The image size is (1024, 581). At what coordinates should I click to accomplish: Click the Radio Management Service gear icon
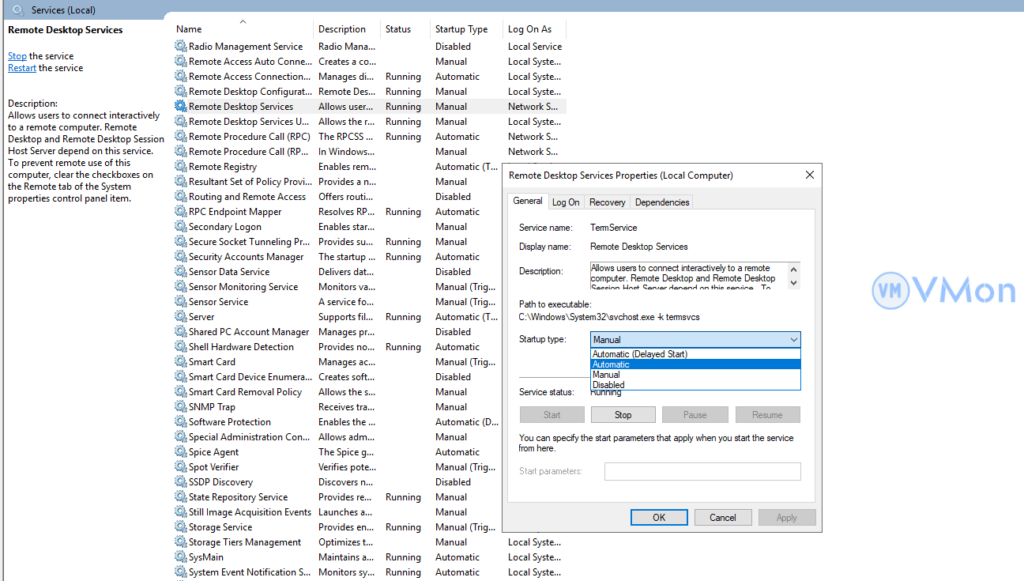coord(181,47)
